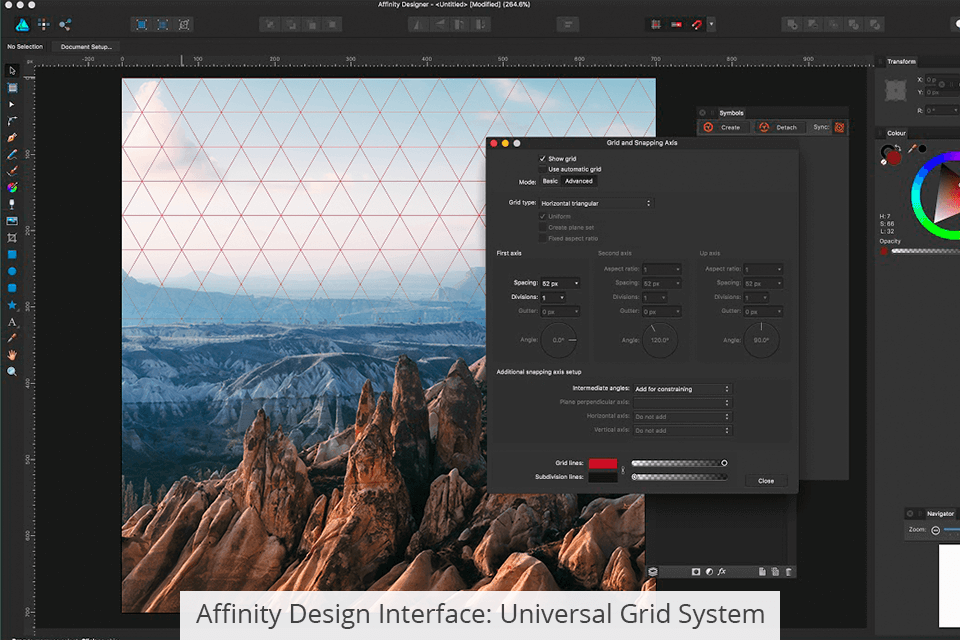960x640 pixels.
Task: Open the Colour Picker tool
Action: [12, 338]
